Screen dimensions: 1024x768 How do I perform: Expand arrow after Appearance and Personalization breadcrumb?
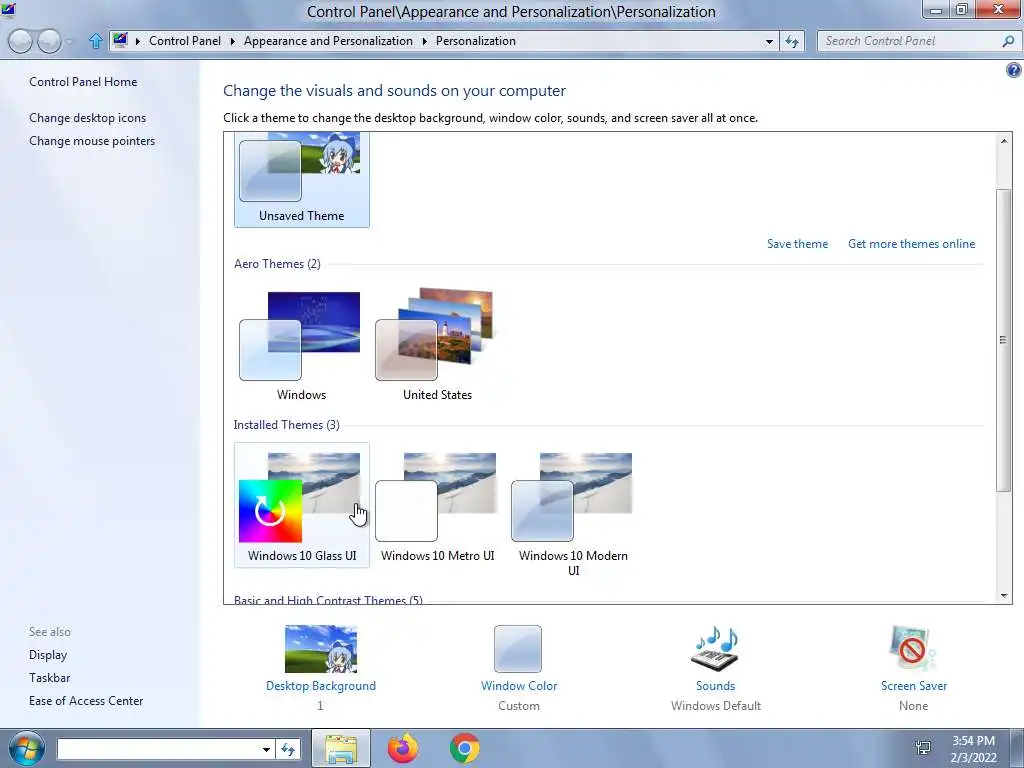point(424,41)
